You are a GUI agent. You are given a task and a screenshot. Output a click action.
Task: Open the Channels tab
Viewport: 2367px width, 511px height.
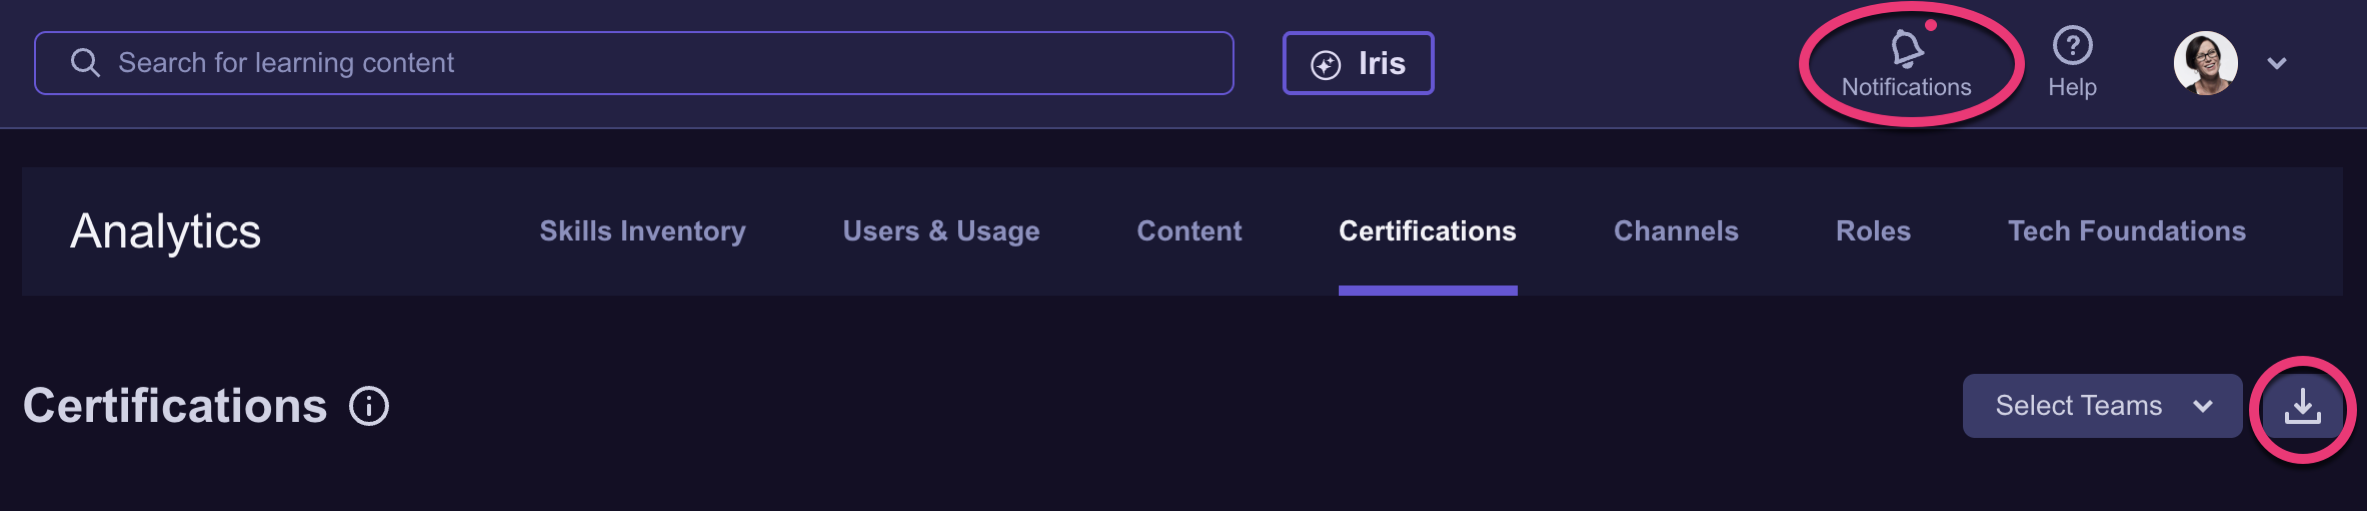(x=1676, y=231)
